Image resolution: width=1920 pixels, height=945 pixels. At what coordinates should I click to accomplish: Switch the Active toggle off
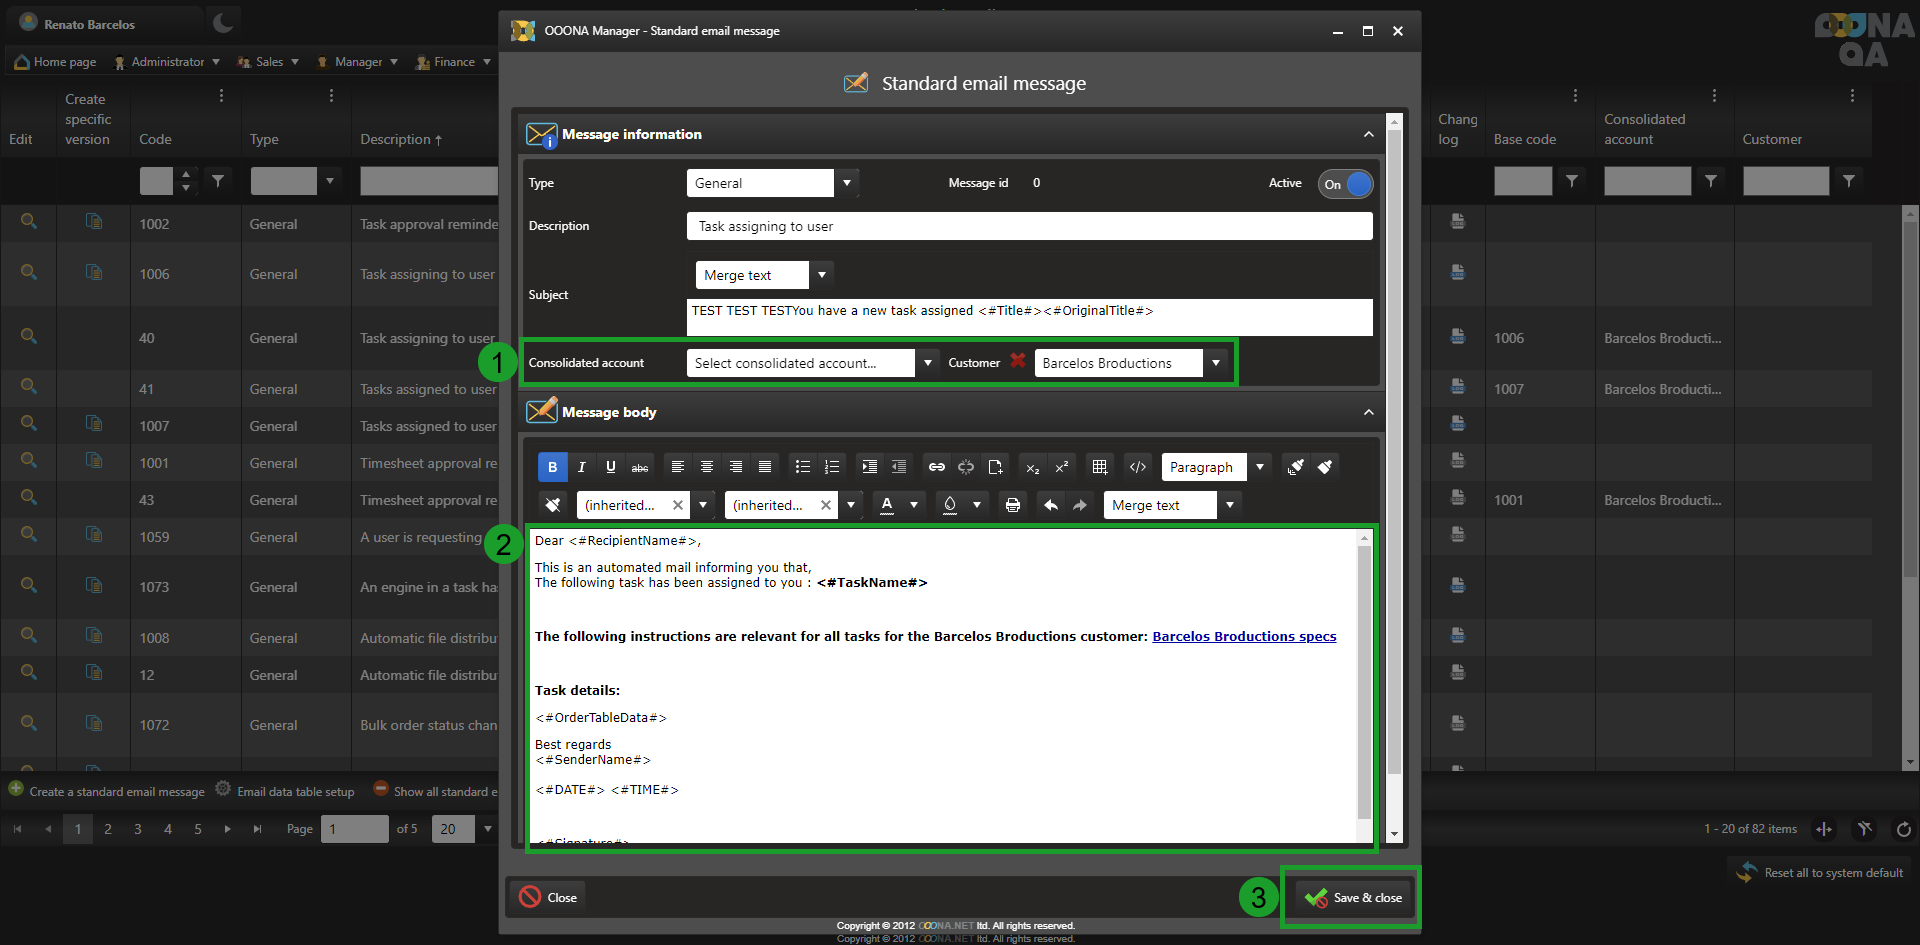click(1345, 184)
